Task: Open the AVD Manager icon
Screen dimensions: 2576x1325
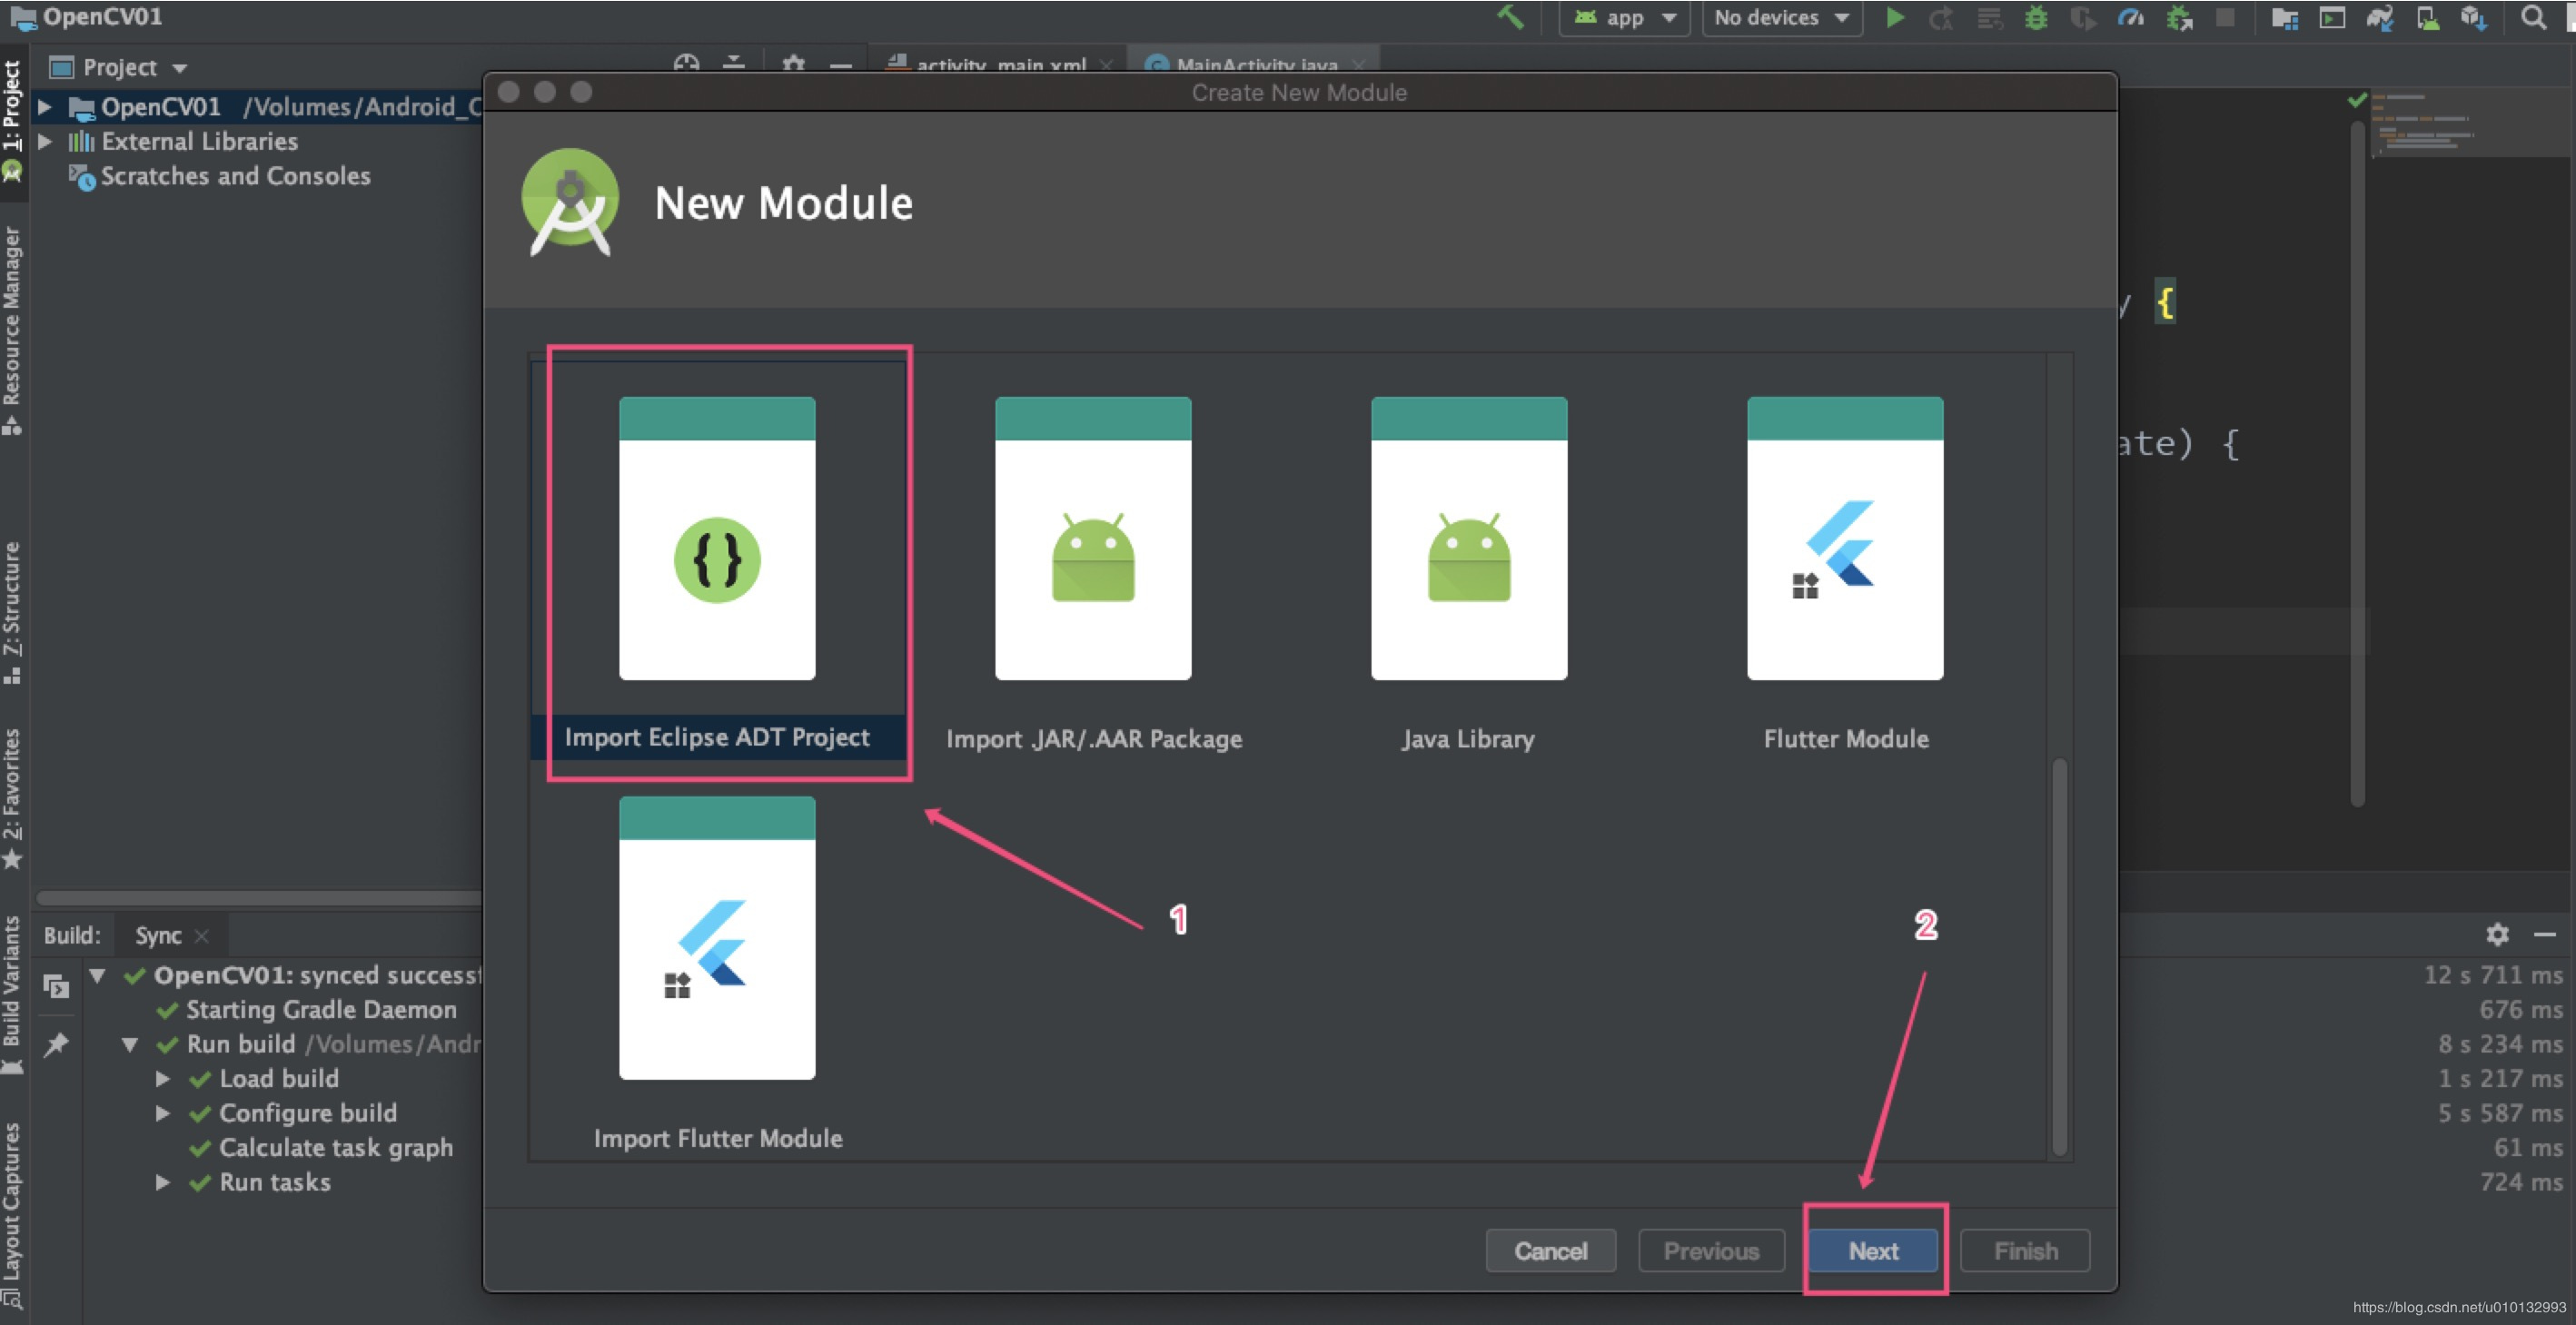Action: tap(2427, 18)
